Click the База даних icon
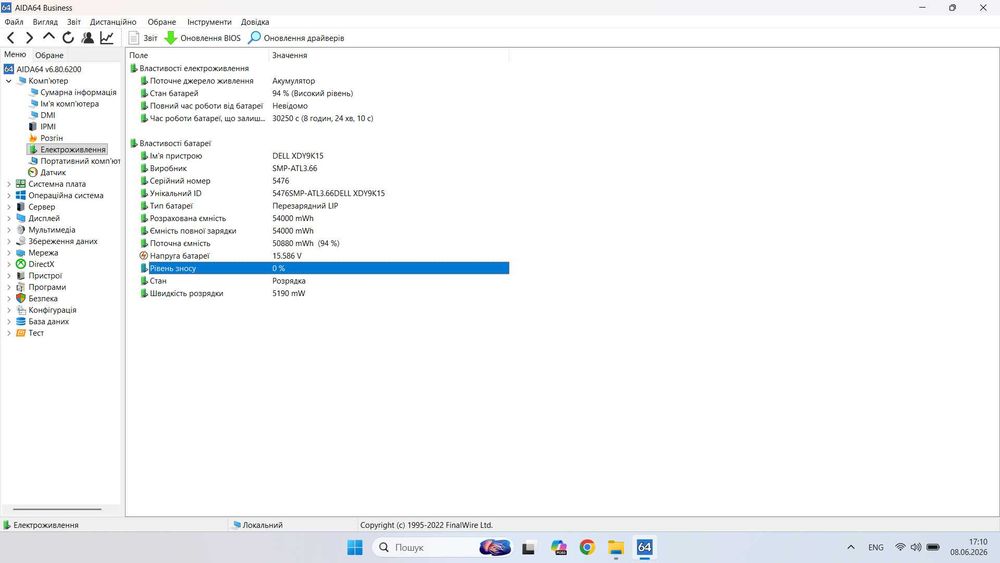This screenshot has width=1000, height=563. tap(20, 322)
